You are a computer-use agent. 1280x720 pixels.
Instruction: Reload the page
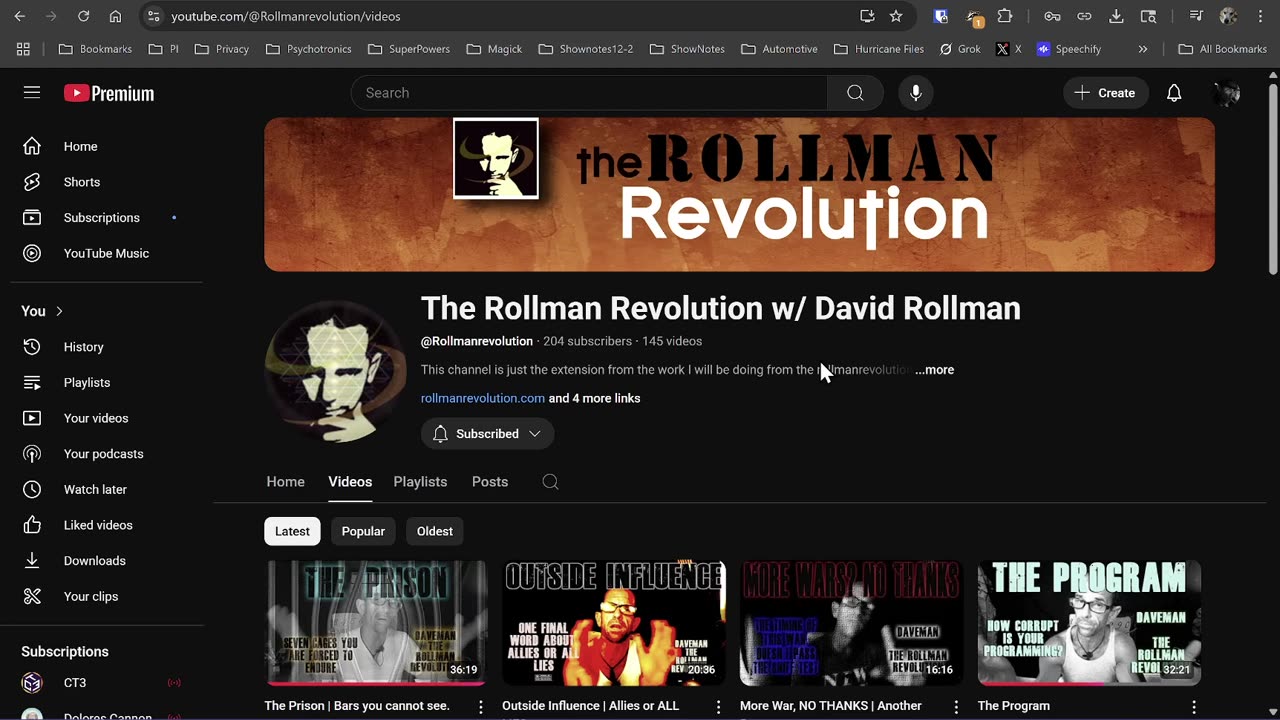point(83,16)
